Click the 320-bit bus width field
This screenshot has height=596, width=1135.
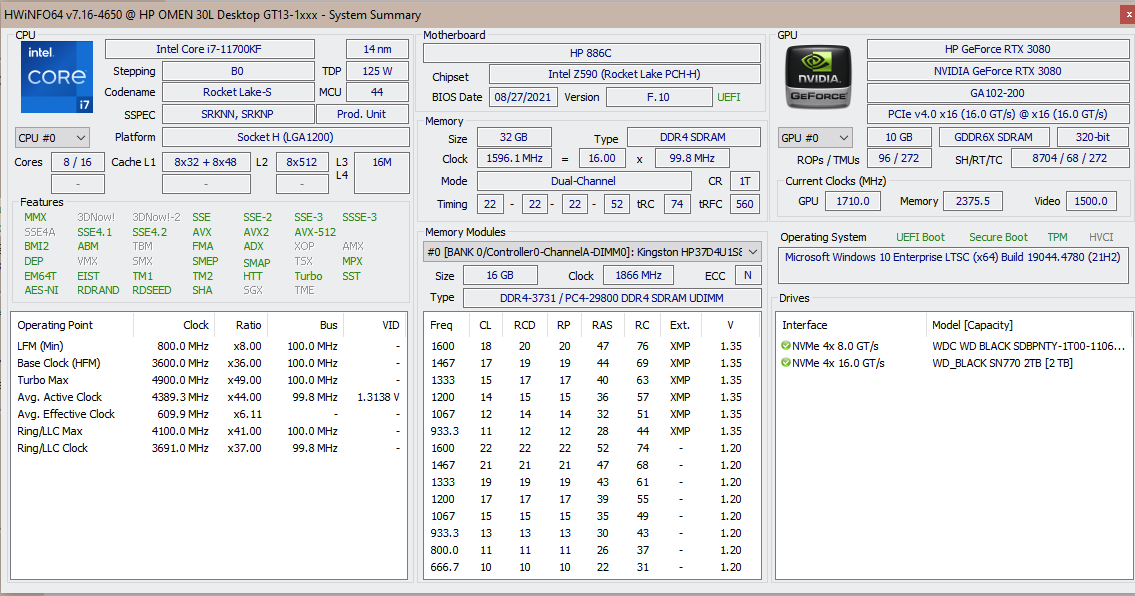(1092, 137)
